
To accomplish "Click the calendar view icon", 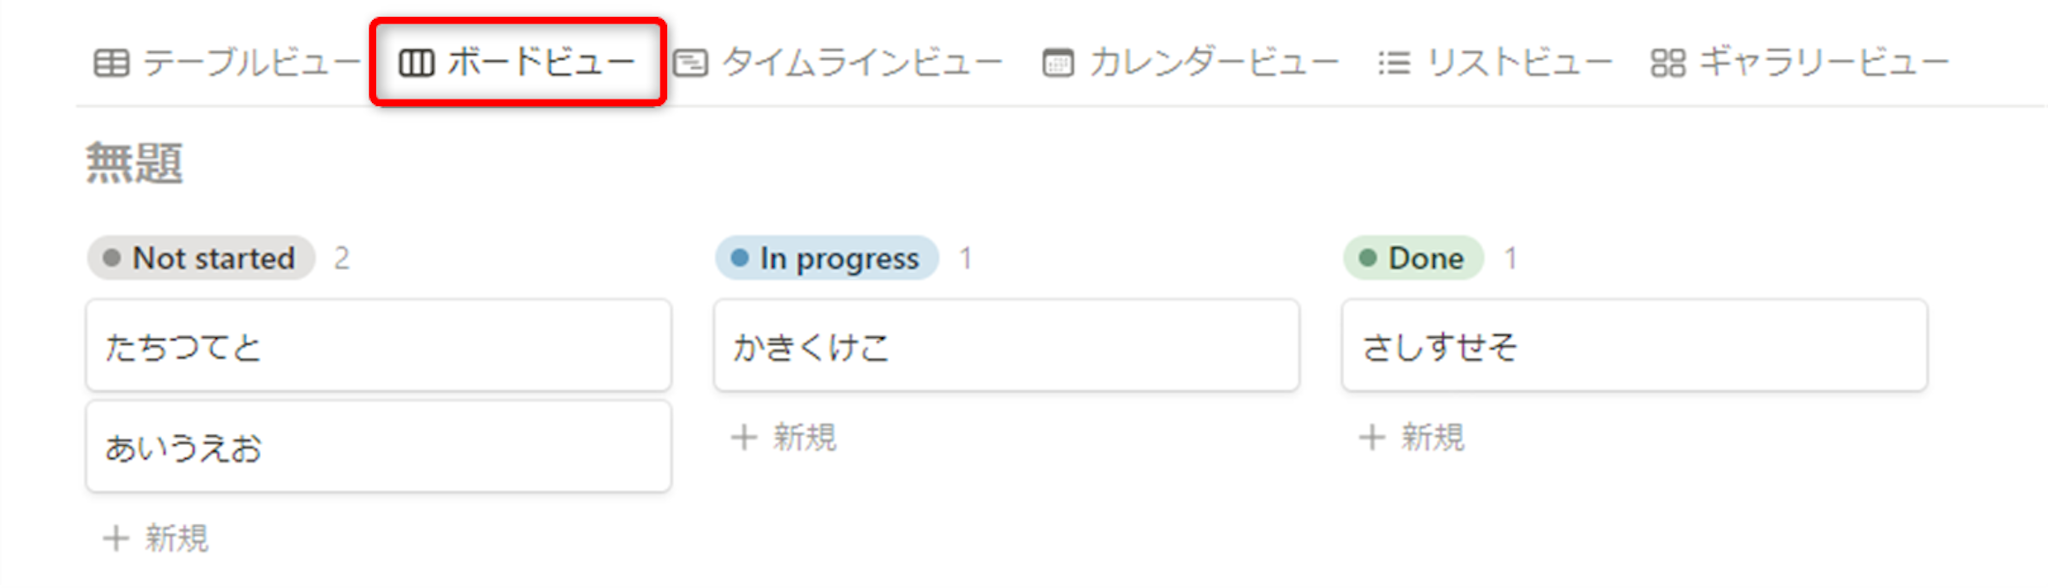I will pos(1058,64).
